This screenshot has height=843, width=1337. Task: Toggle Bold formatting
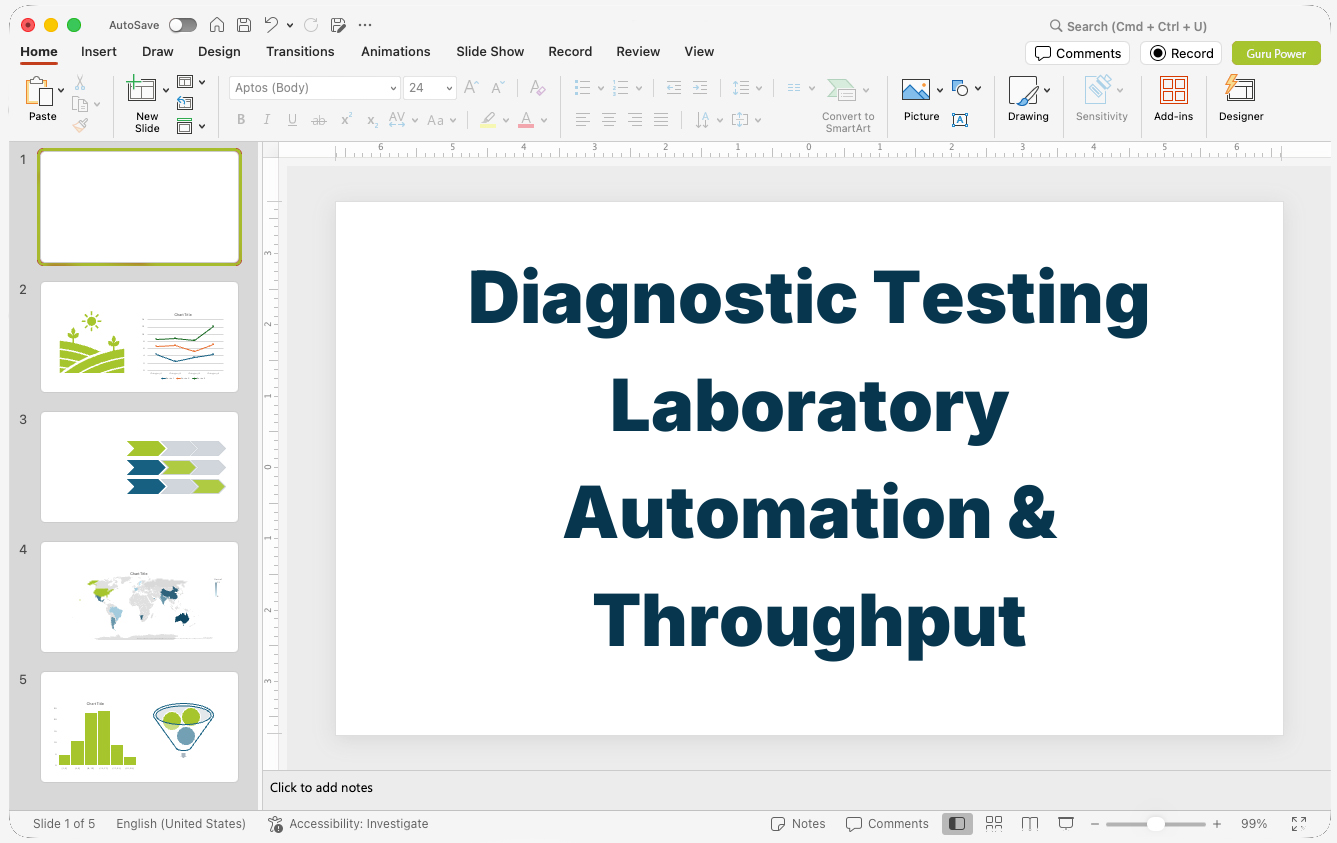click(241, 120)
